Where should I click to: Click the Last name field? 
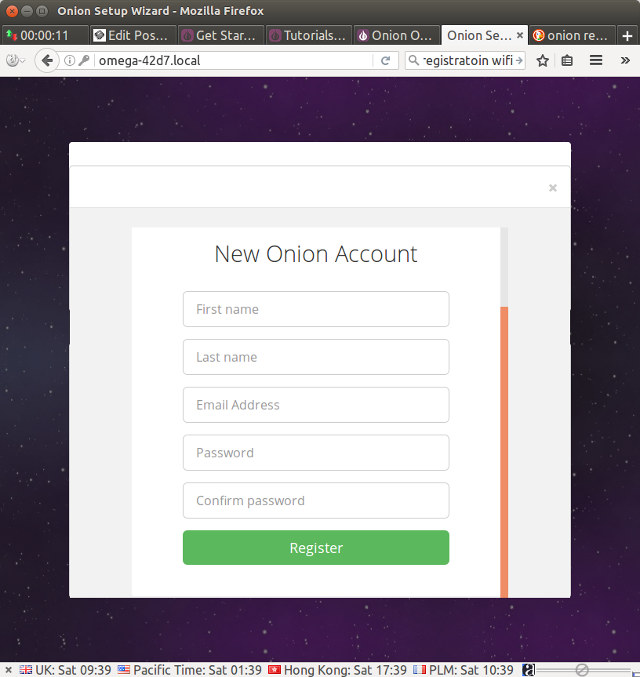point(316,357)
